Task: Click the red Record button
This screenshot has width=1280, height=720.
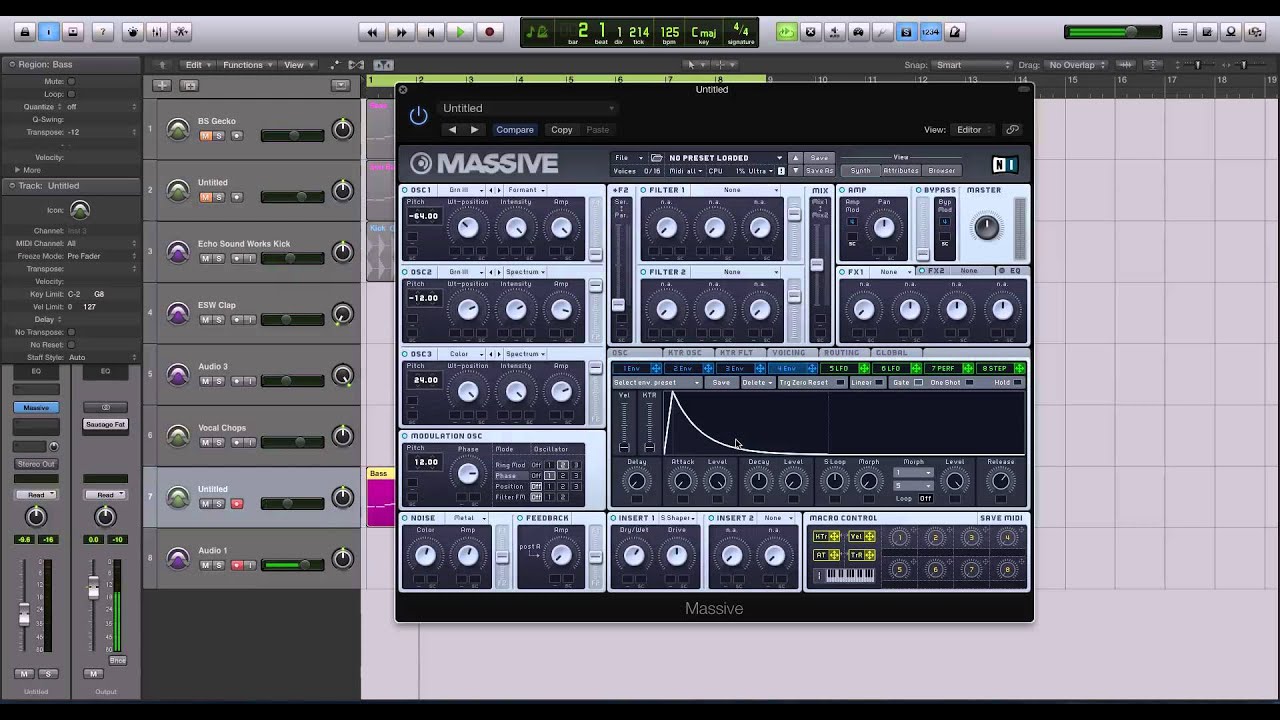Action: (489, 32)
